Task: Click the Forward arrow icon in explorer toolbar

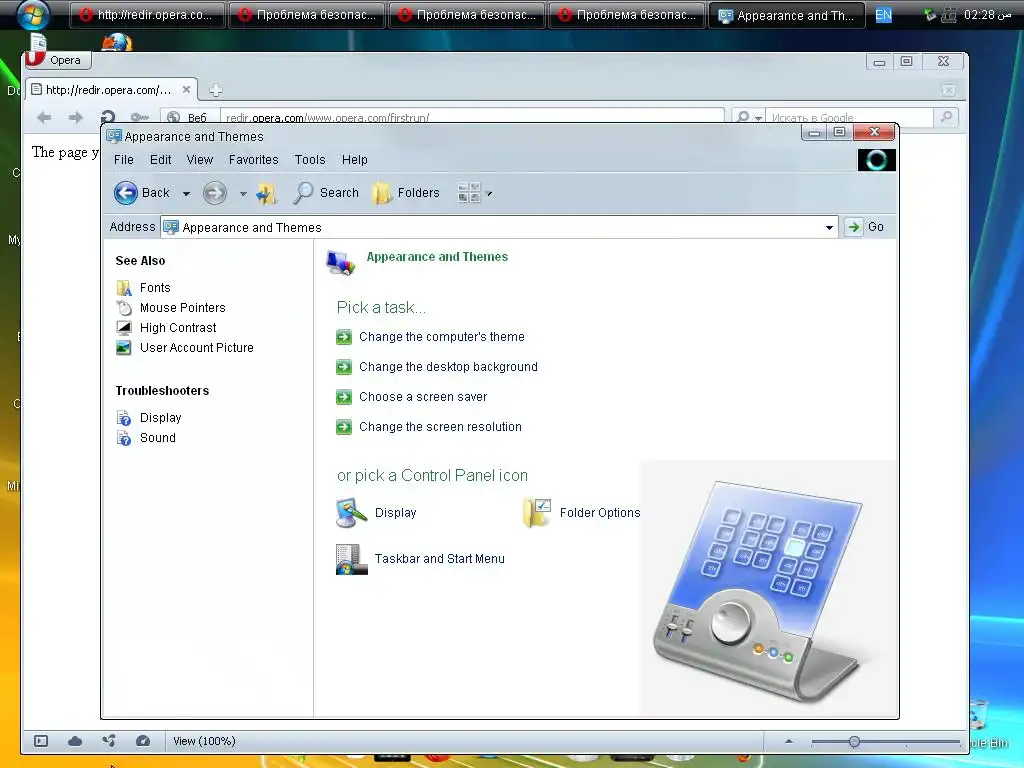Action: (214, 193)
